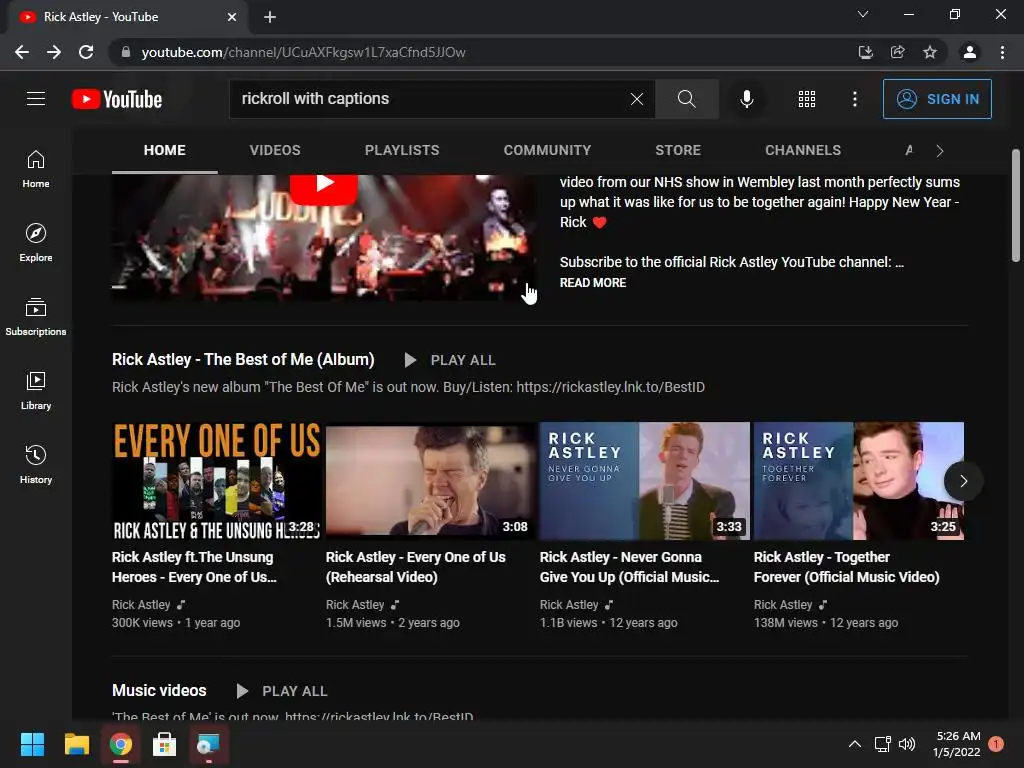Viewport: 1024px width, 768px height.
Task: Open Subscriptions in the sidebar
Action: 36,316
